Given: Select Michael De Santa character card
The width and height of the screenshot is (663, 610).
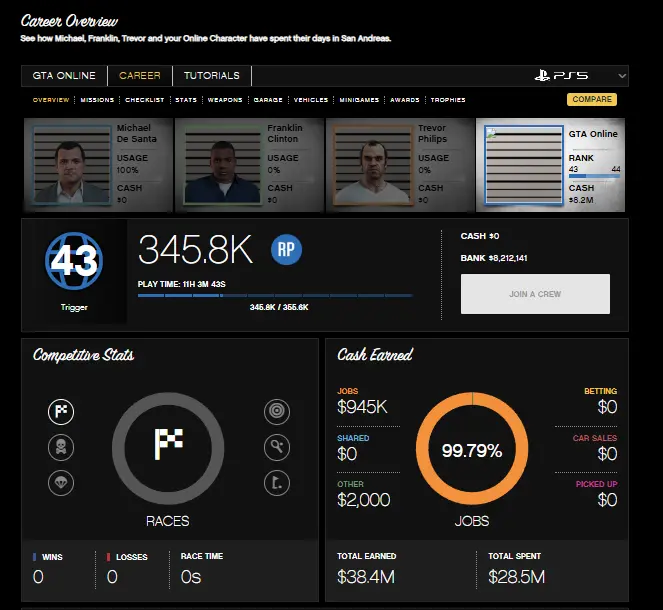Looking at the screenshot, I should (x=97, y=161).
